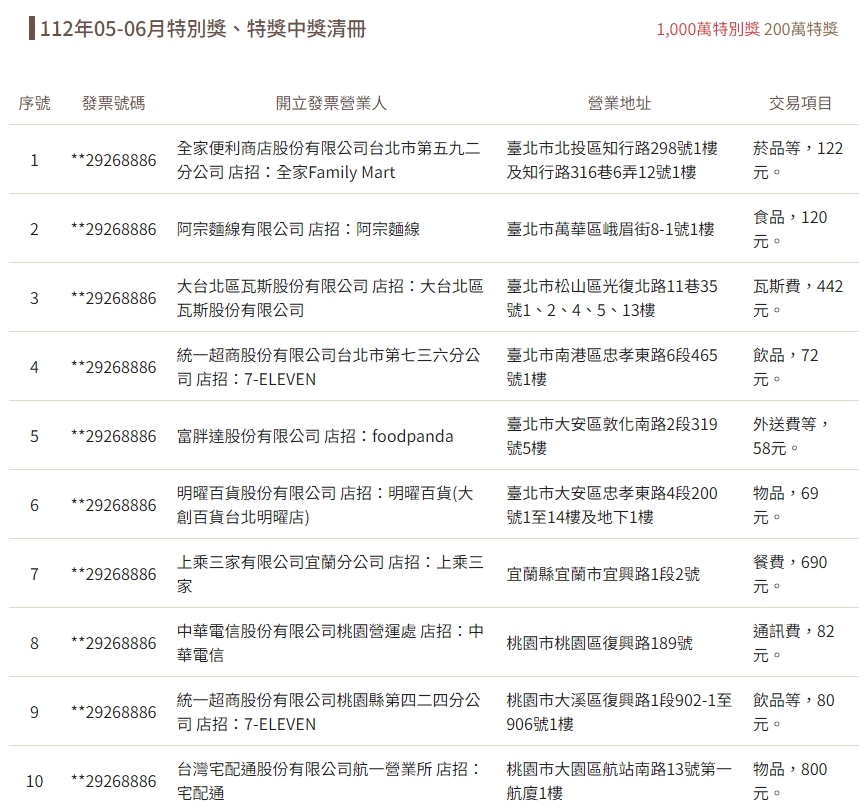This screenshot has height=812, width=865.
Task: Click the 統一超商台北市第七三六分公司 entry
Action: coord(329,367)
